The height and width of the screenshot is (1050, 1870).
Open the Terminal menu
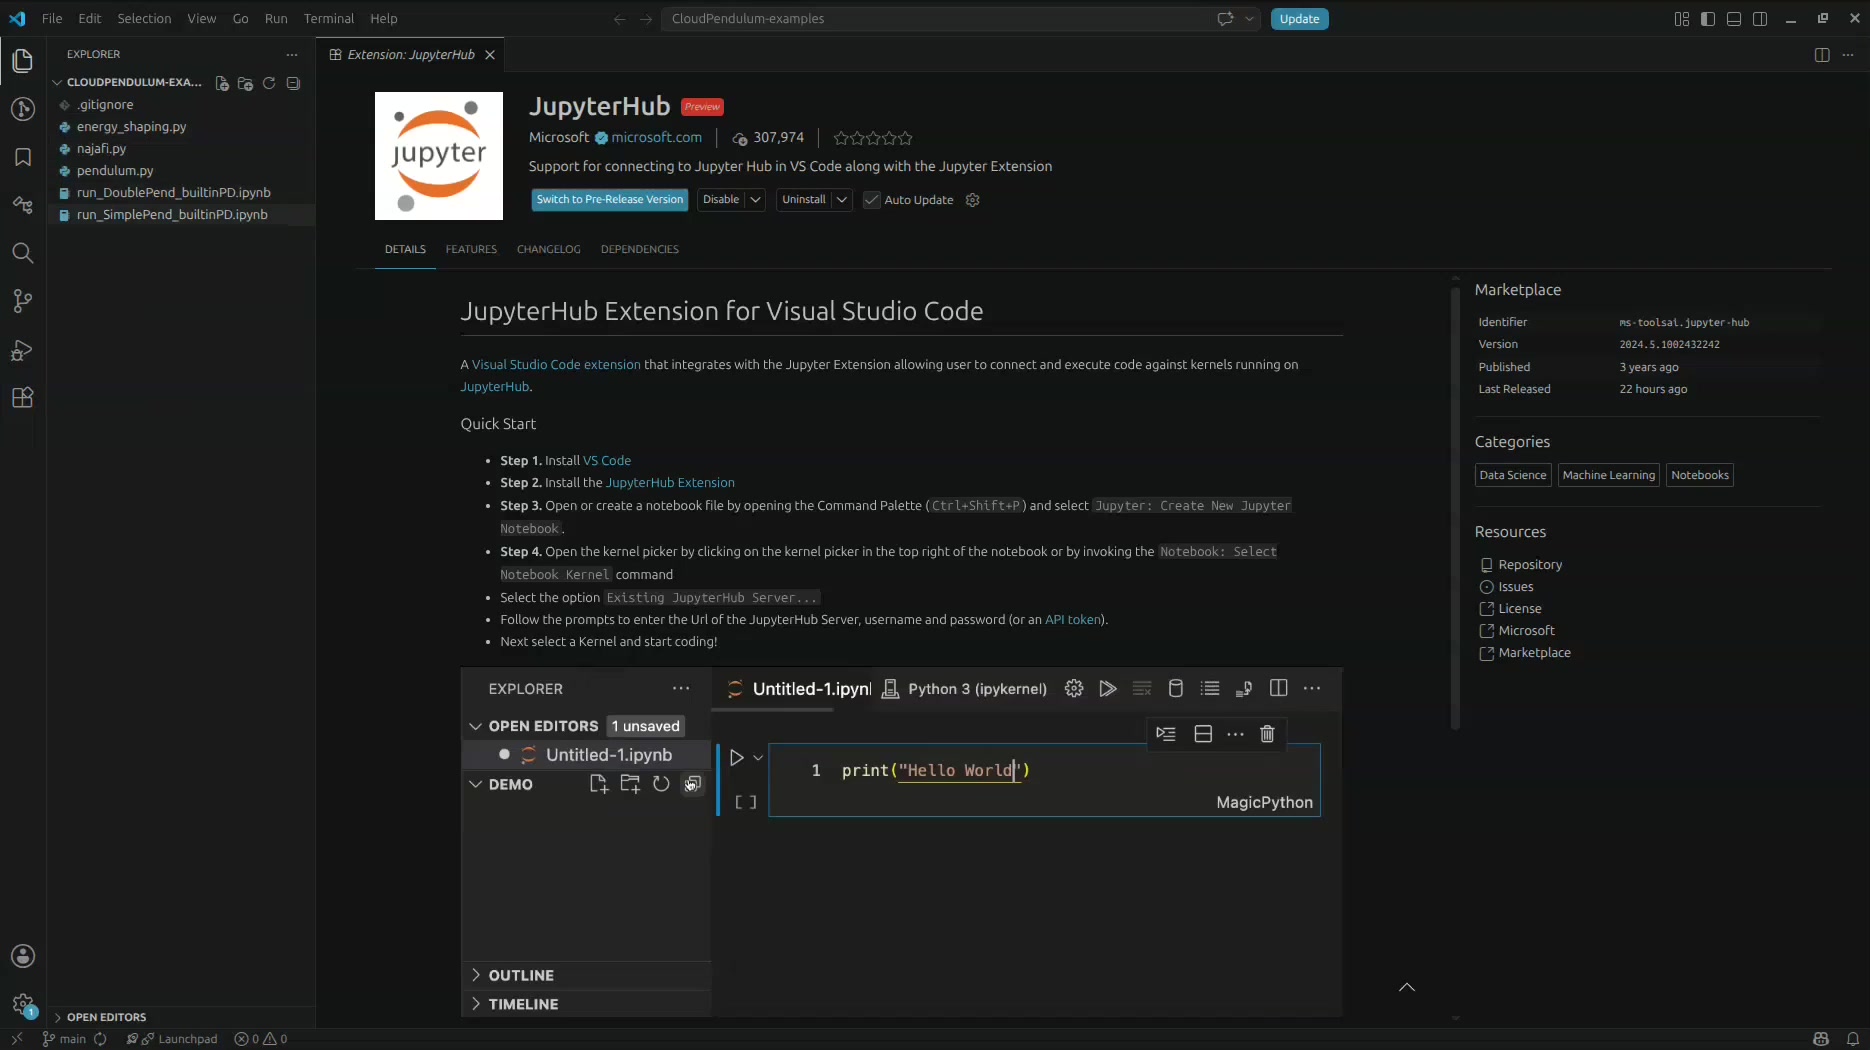click(x=329, y=19)
